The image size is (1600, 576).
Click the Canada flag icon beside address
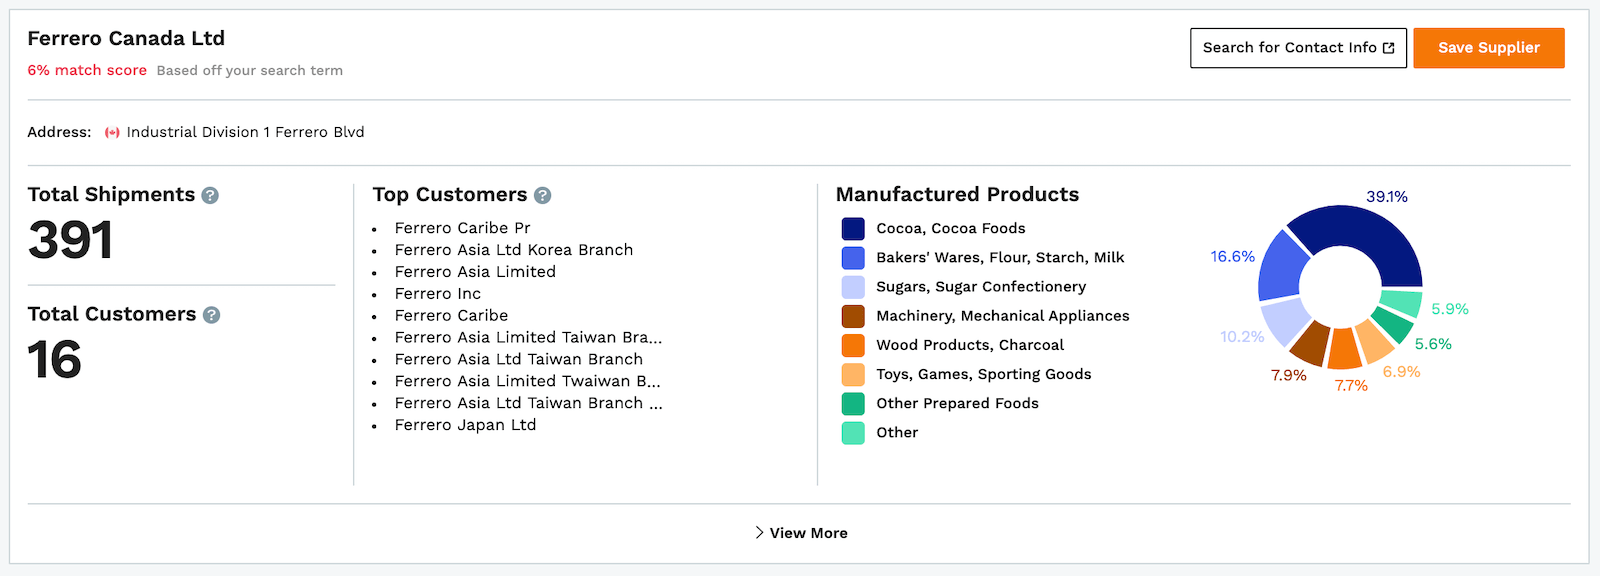[x=112, y=132]
